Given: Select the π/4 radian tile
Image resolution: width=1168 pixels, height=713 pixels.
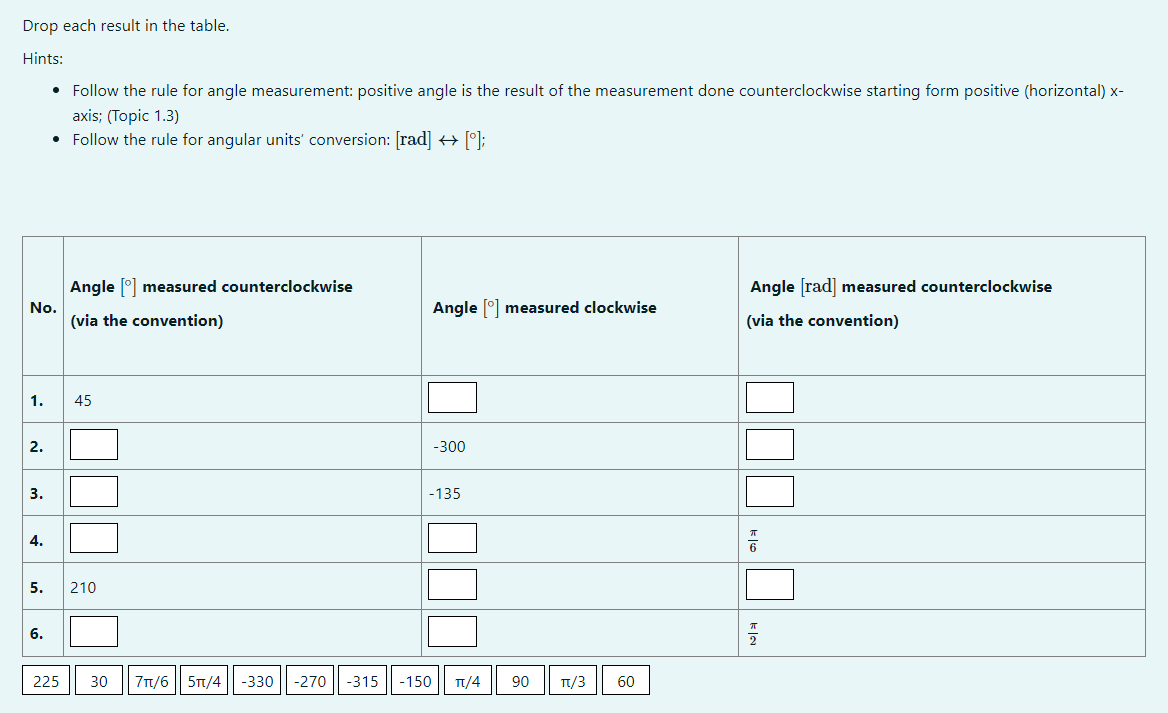Looking at the screenshot, I should pos(467,680).
